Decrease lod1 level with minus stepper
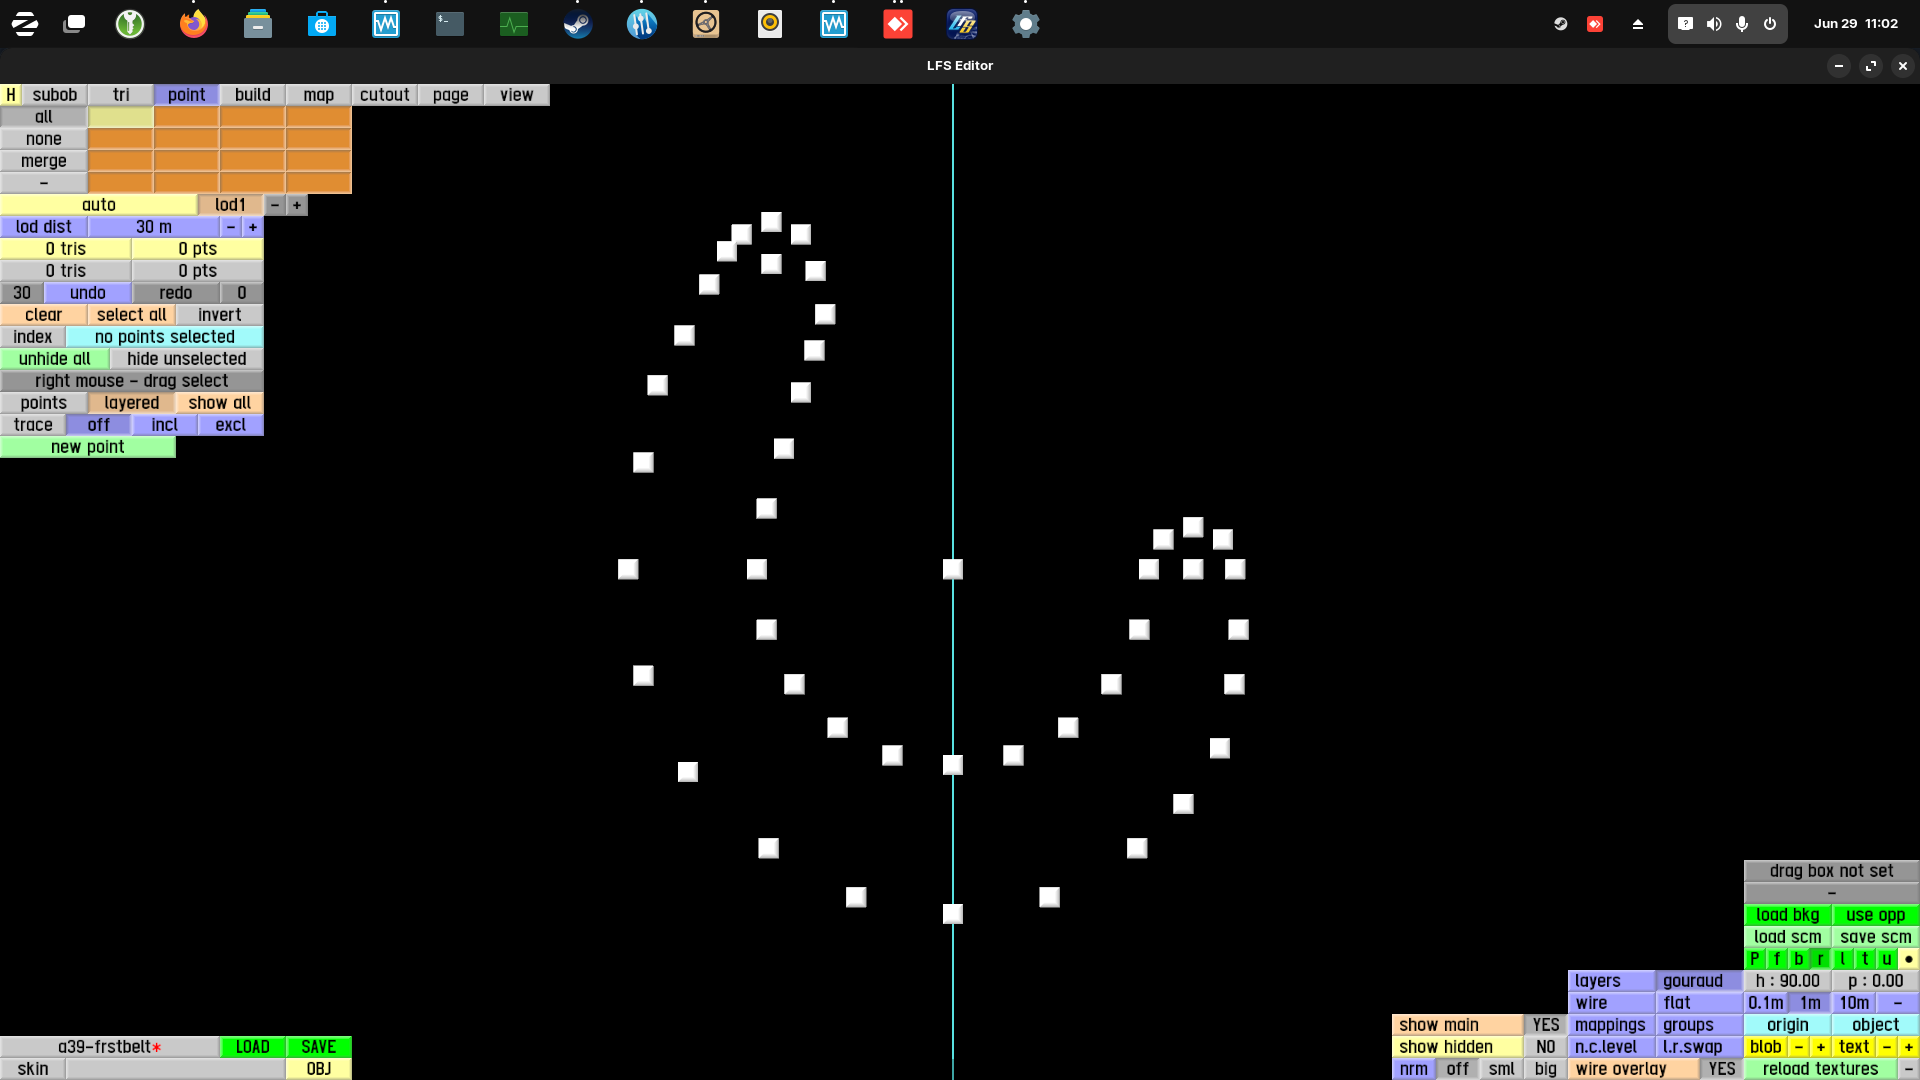This screenshot has width=1920, height=1080. [275, 205]
